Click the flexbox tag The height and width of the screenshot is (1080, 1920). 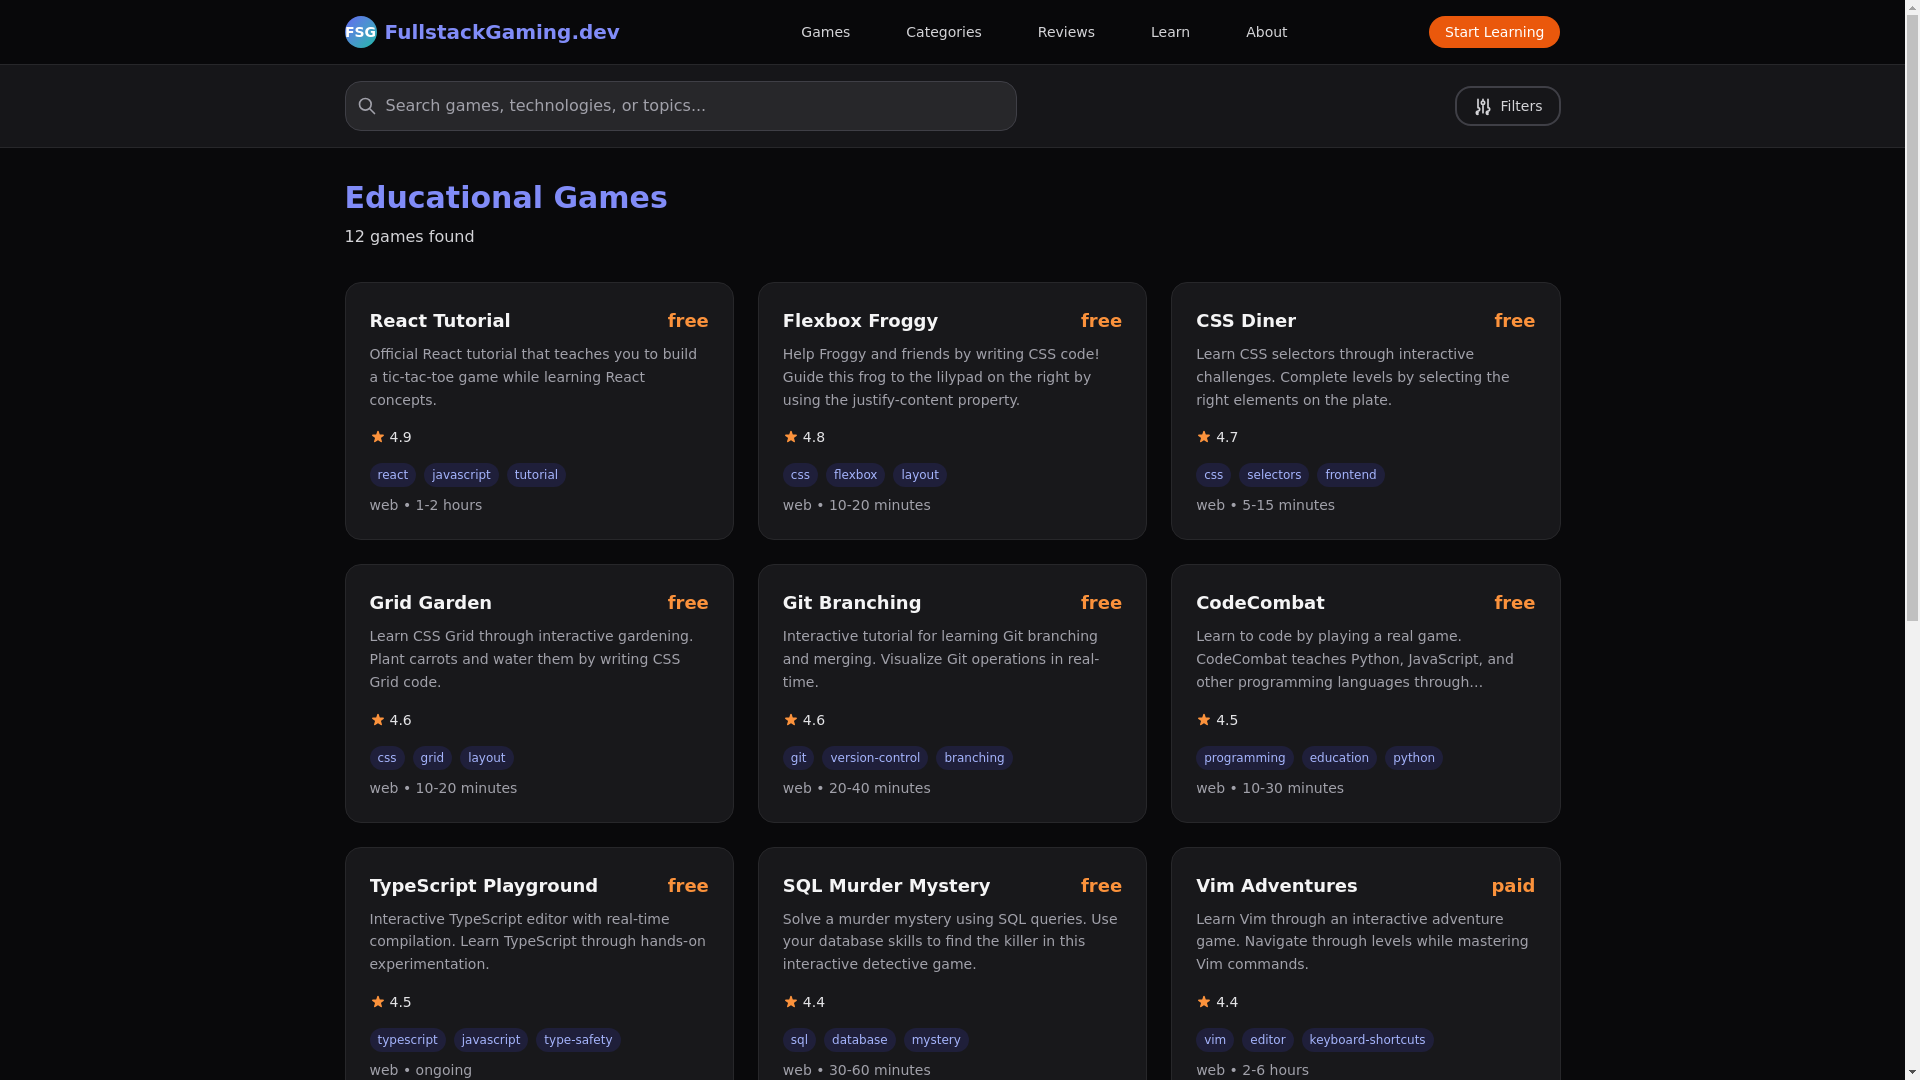point(855,475)
